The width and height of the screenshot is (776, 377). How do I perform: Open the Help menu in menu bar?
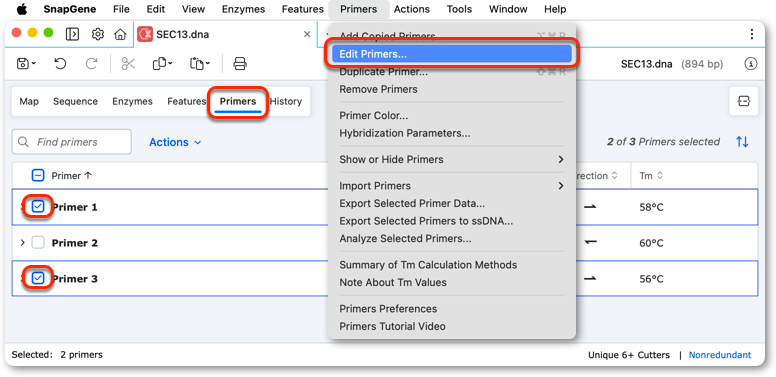[555, 9]
